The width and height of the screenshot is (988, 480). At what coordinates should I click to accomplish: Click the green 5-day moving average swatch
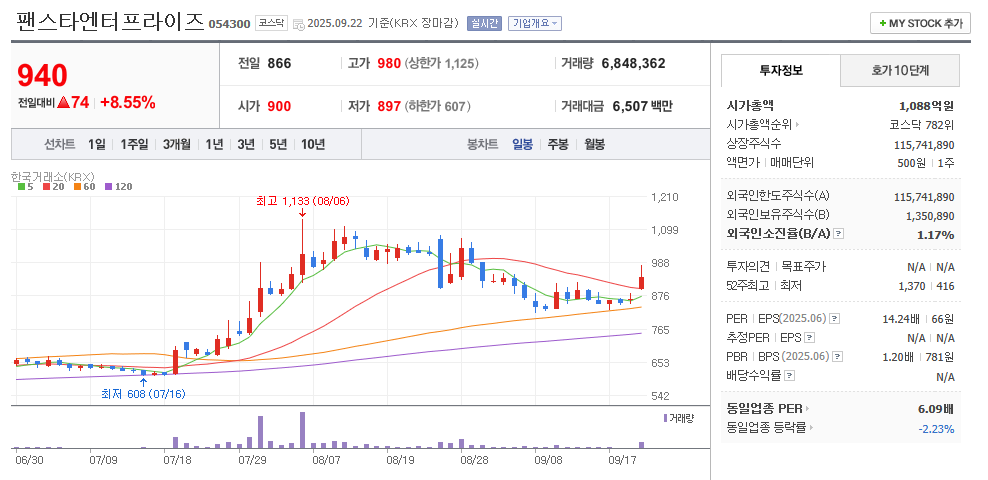point(21,186)
